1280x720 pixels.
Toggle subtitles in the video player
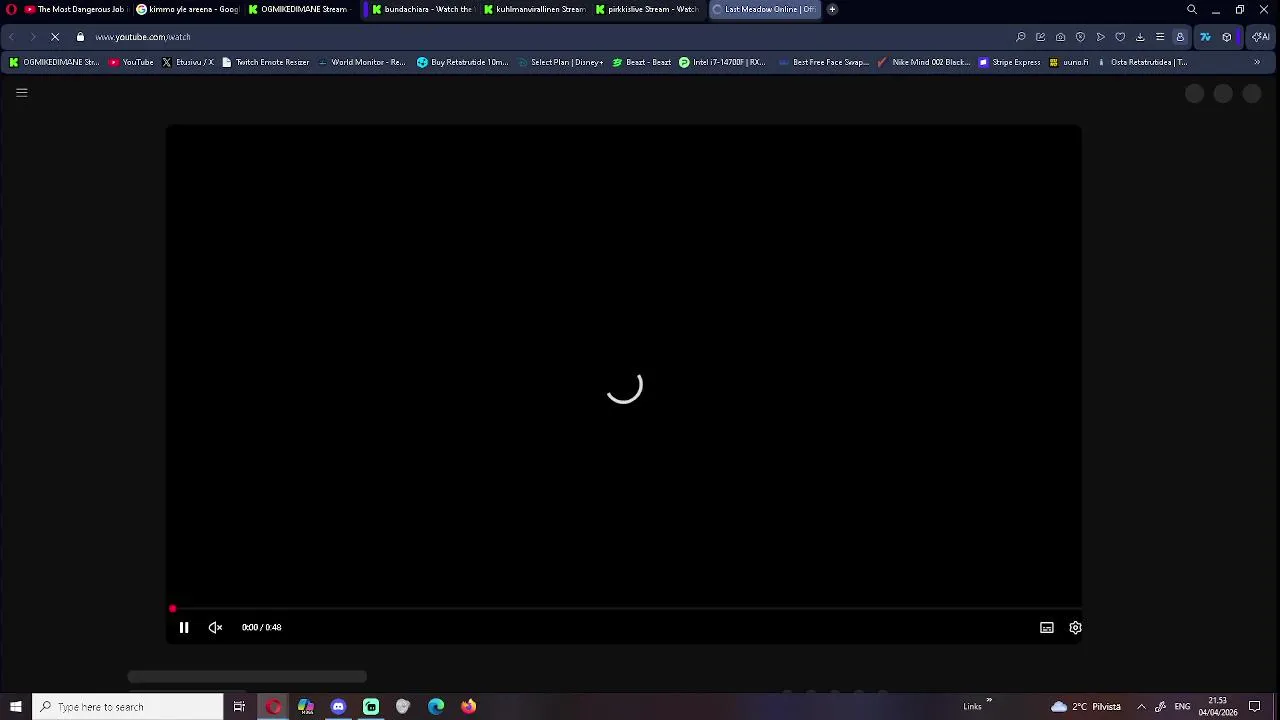1046,627
